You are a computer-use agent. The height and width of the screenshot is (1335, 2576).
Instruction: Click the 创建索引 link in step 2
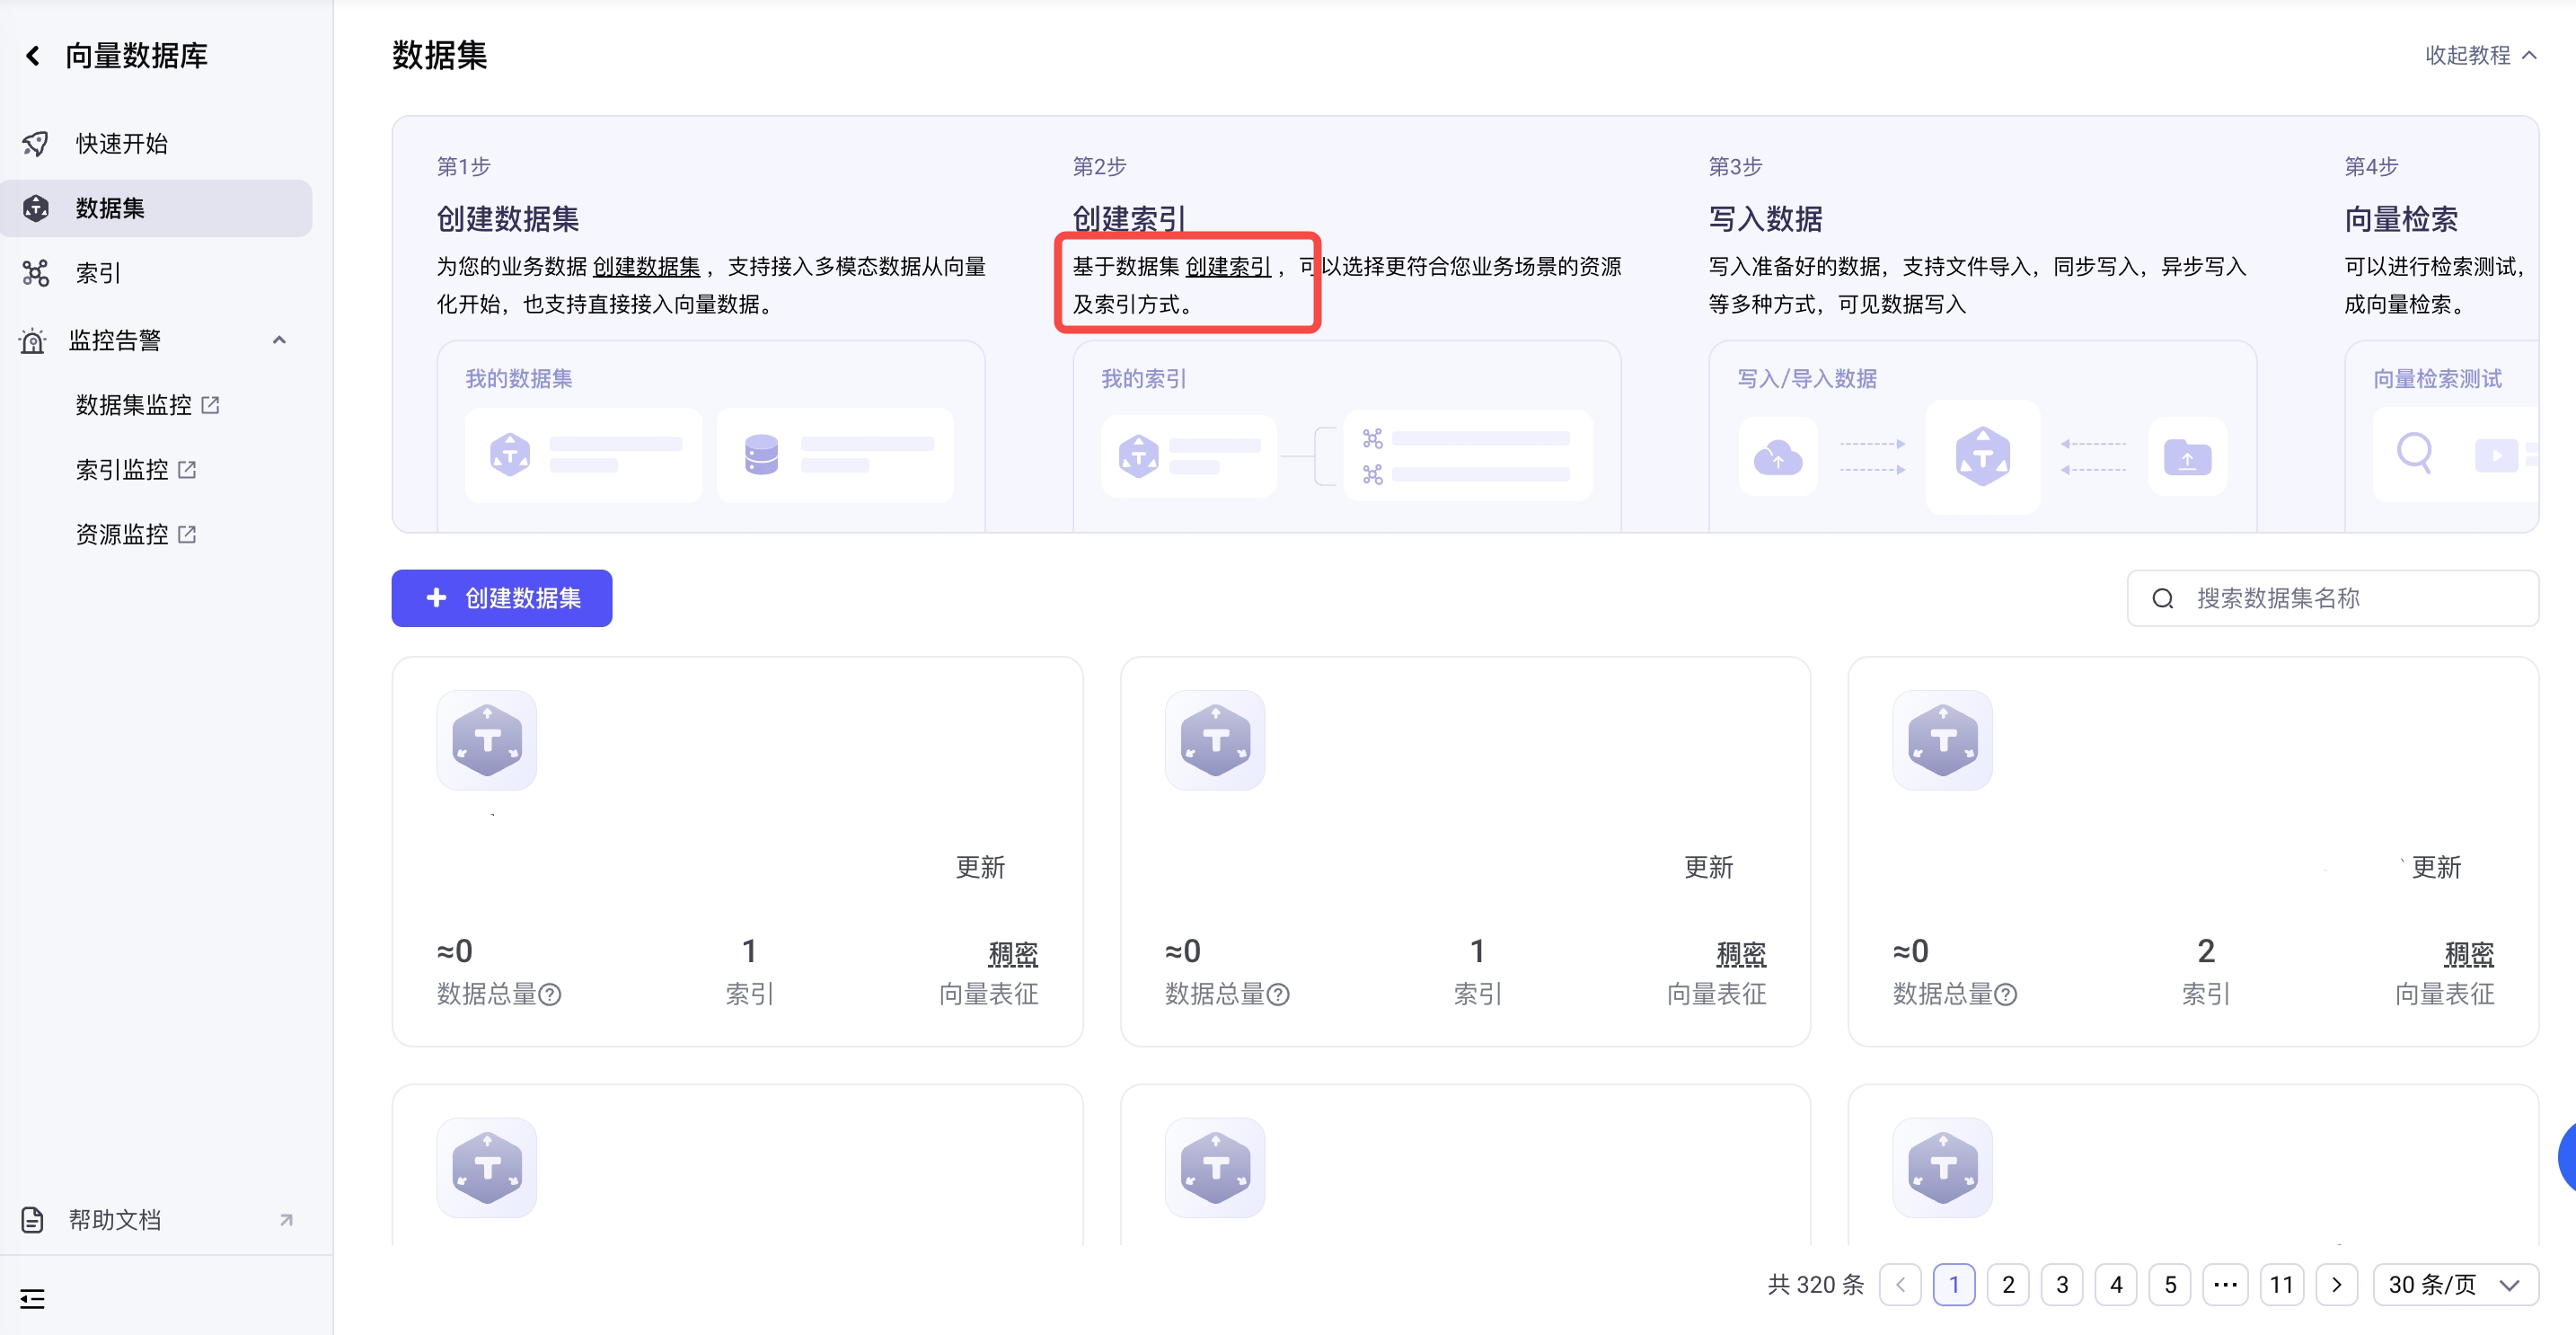pos(1227,267)
